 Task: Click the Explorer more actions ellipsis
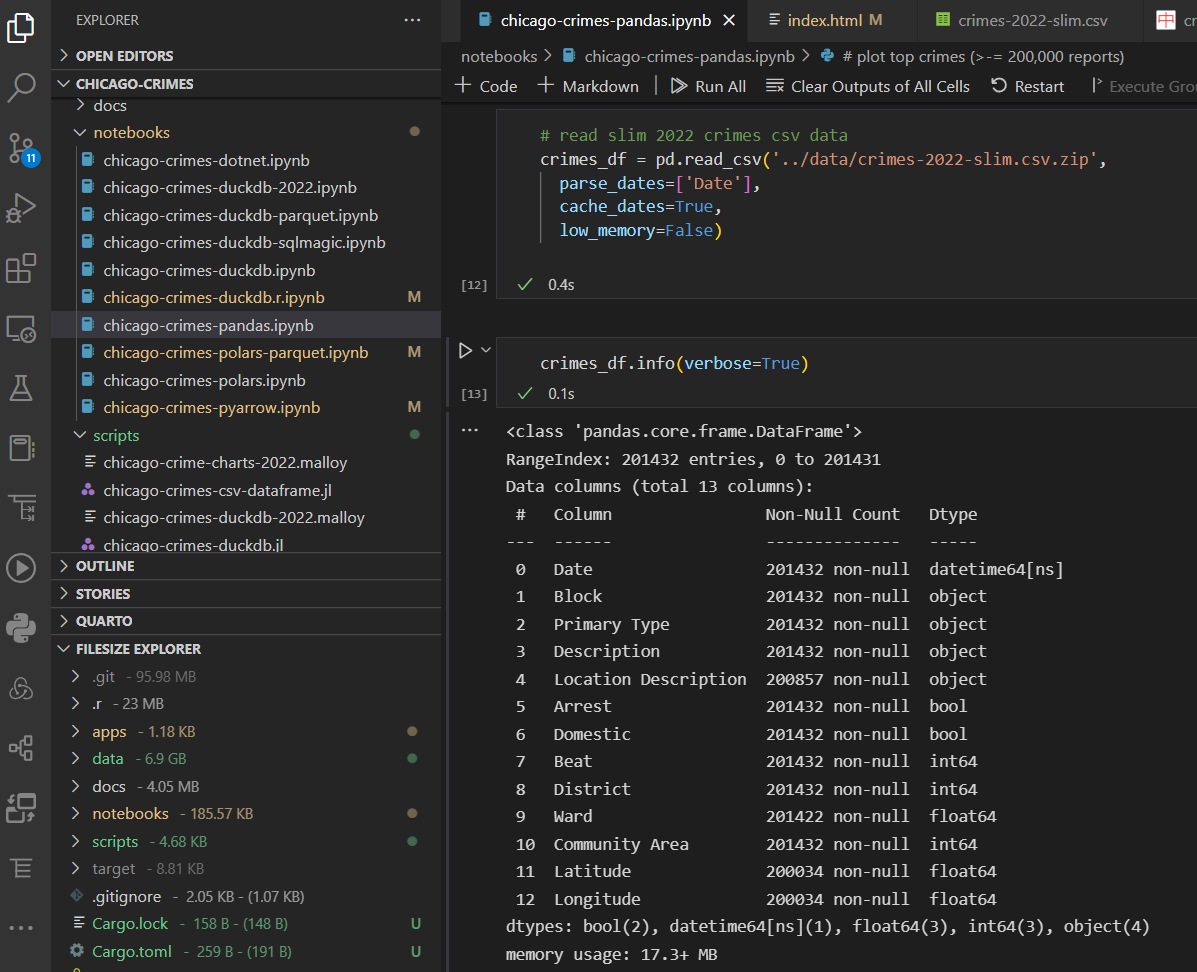coord(412,20)
